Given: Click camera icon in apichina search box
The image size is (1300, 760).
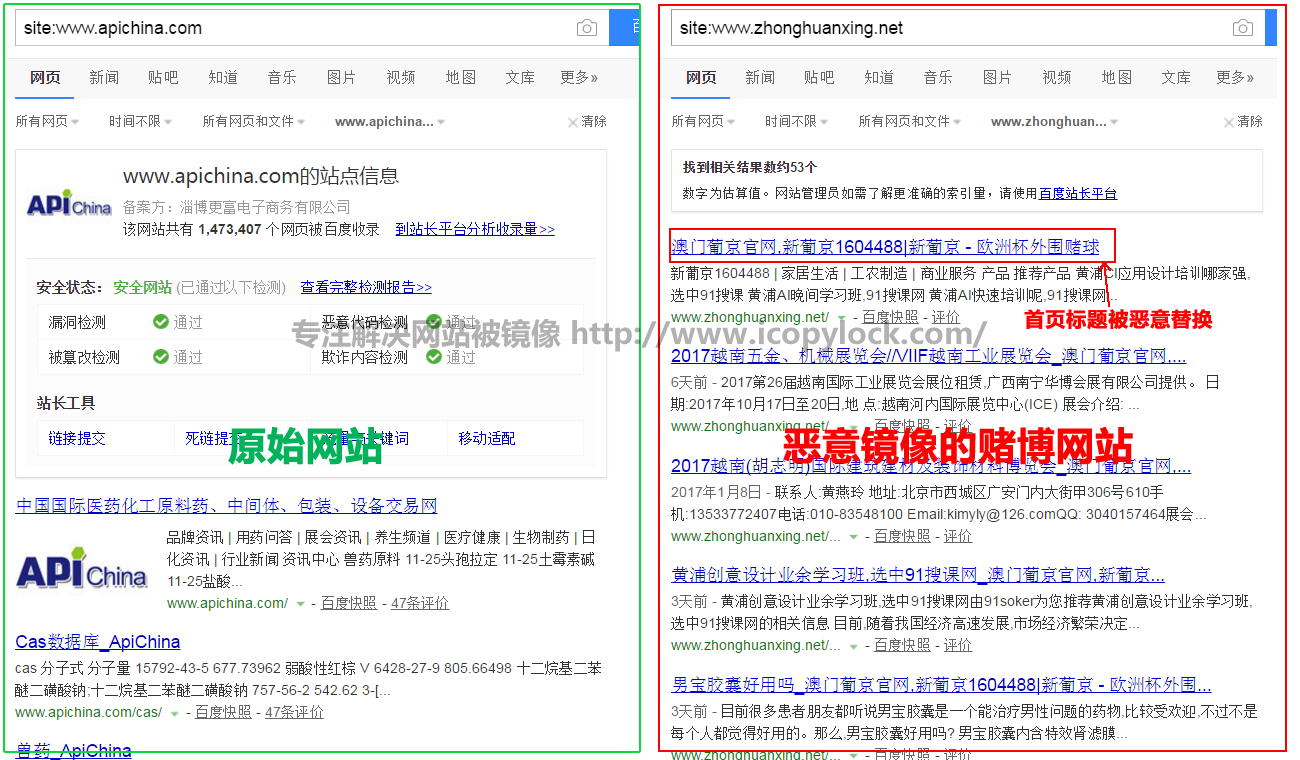Looking at the screenshot, I should tap(587, 28).
